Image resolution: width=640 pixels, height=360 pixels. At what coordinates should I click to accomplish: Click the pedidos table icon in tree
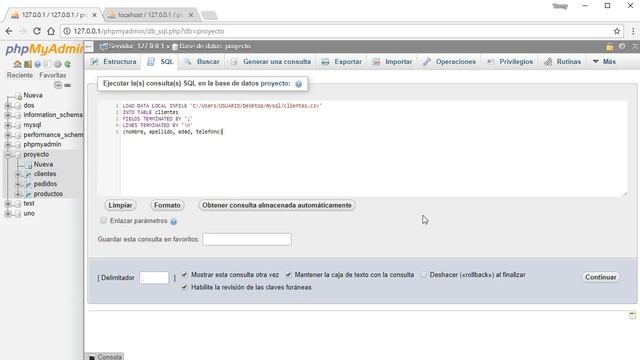coord(28,184)
